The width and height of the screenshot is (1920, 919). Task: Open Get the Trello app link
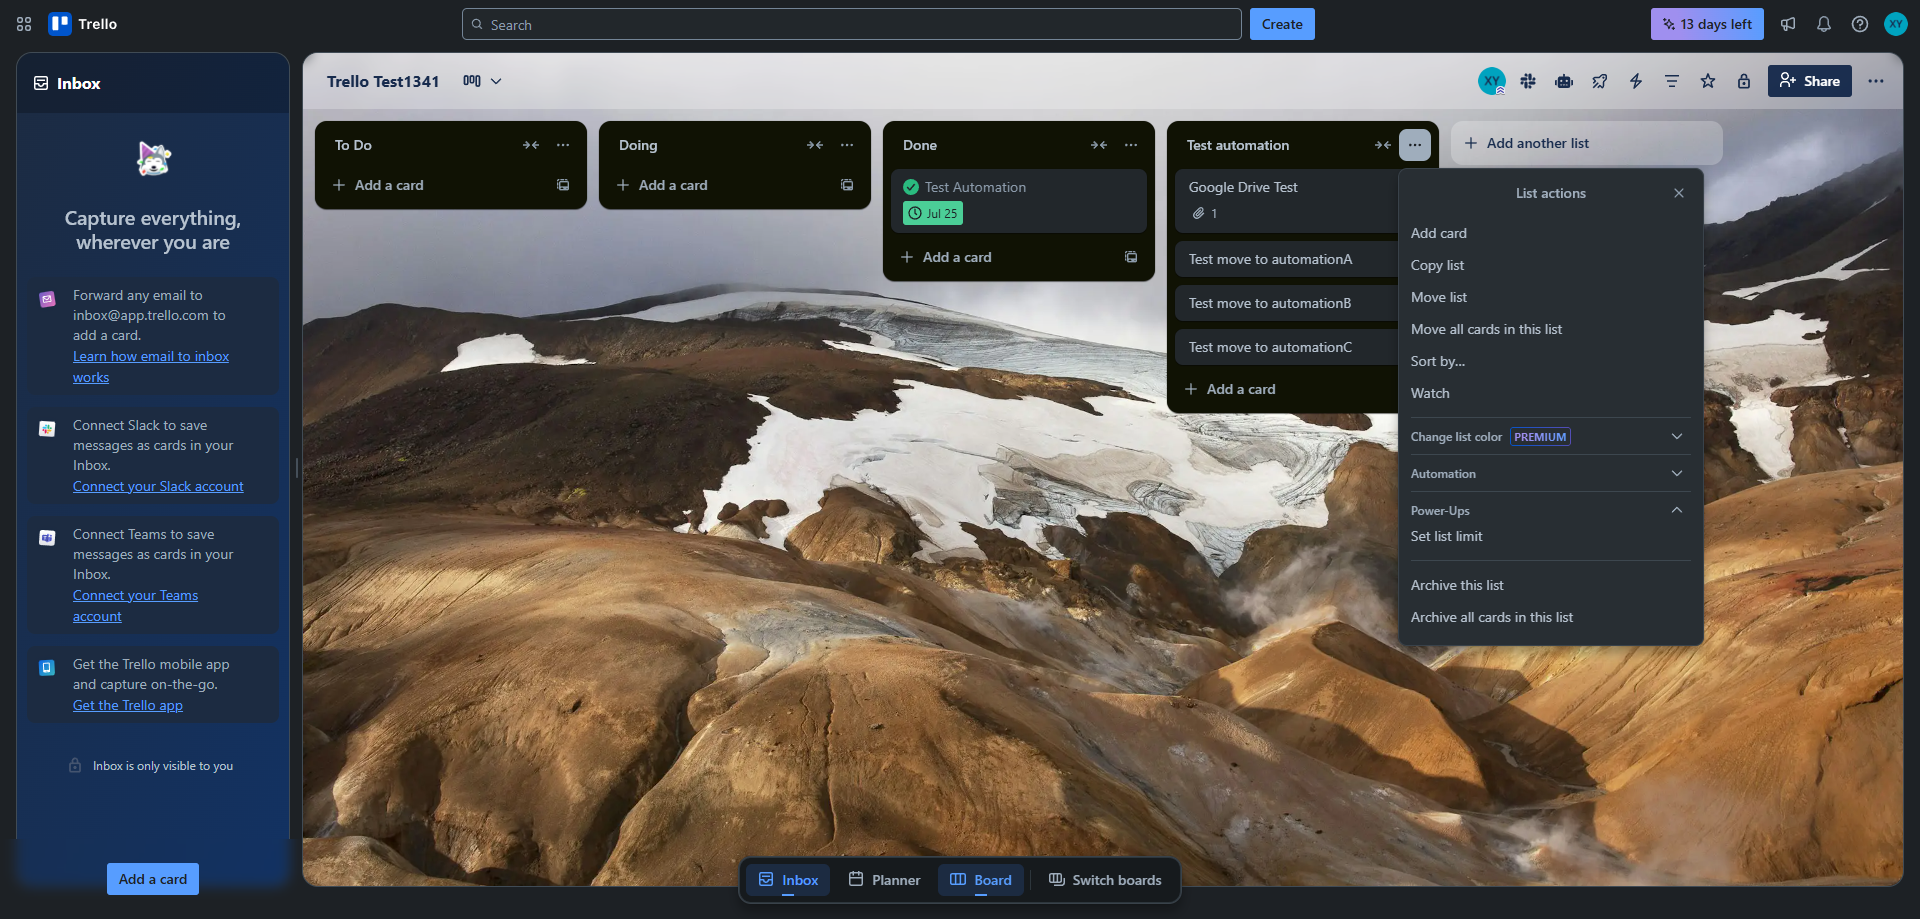tap(128, 705)
